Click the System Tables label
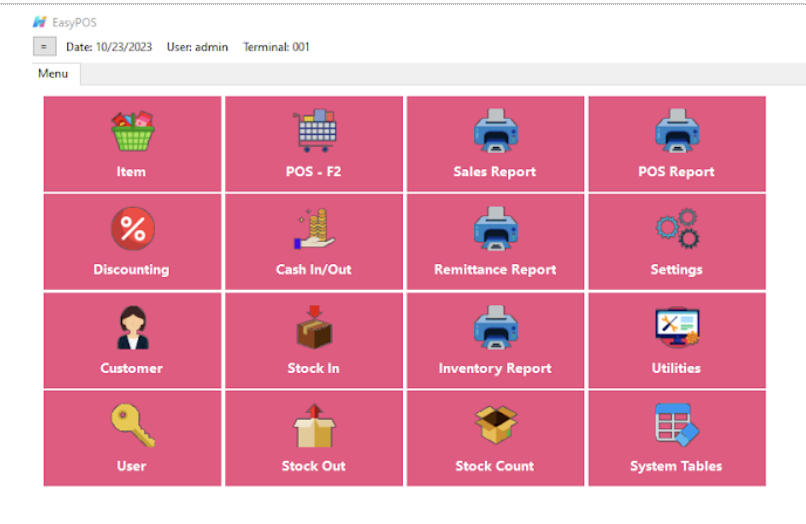Screen dimensions: 806x524 [x=676, y=466]
